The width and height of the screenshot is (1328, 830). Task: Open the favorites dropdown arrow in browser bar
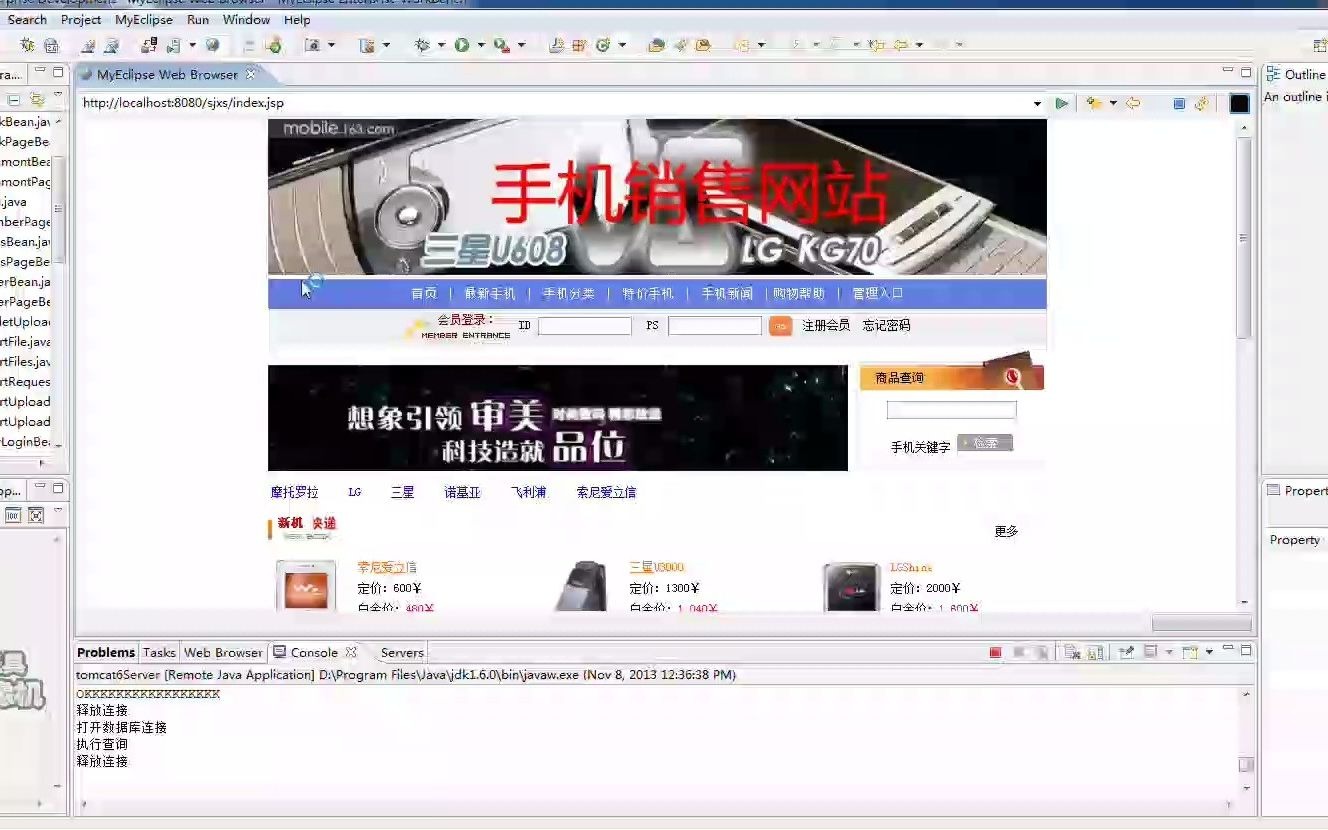coord(1112,103)
